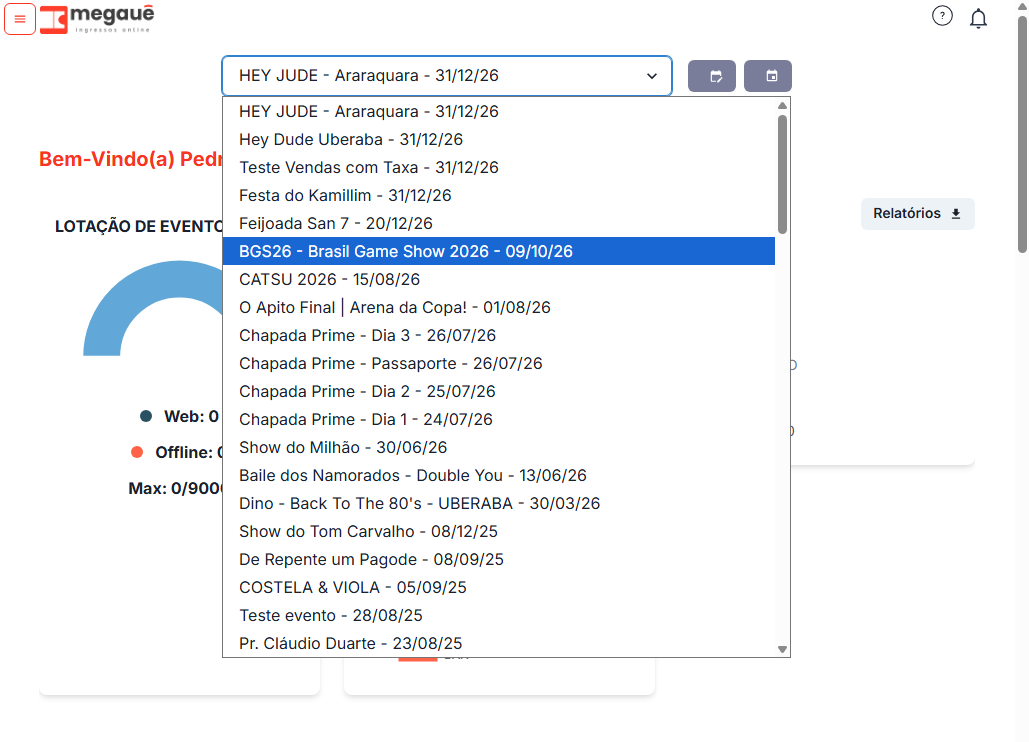Click the Max: 0/900 capacity text
Image resolution: width=1029 pixels, height=742 pixels.
[x=175, y=488]
